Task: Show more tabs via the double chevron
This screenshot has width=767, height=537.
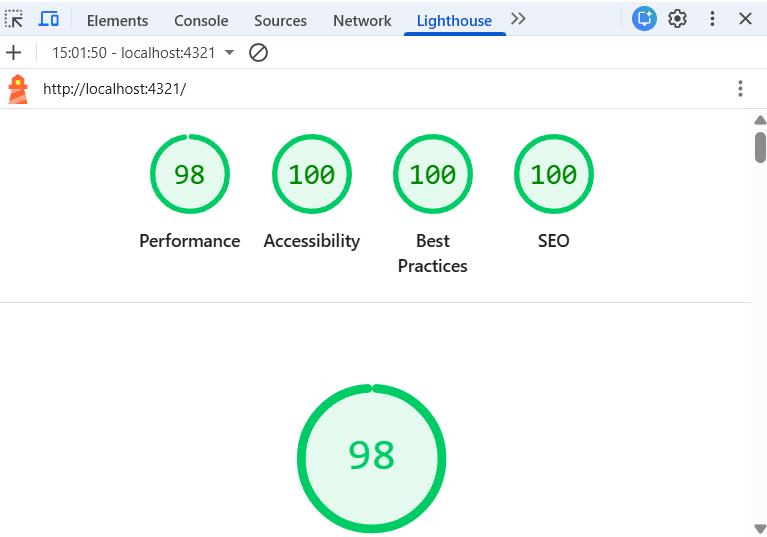Action: pos(518,19)
